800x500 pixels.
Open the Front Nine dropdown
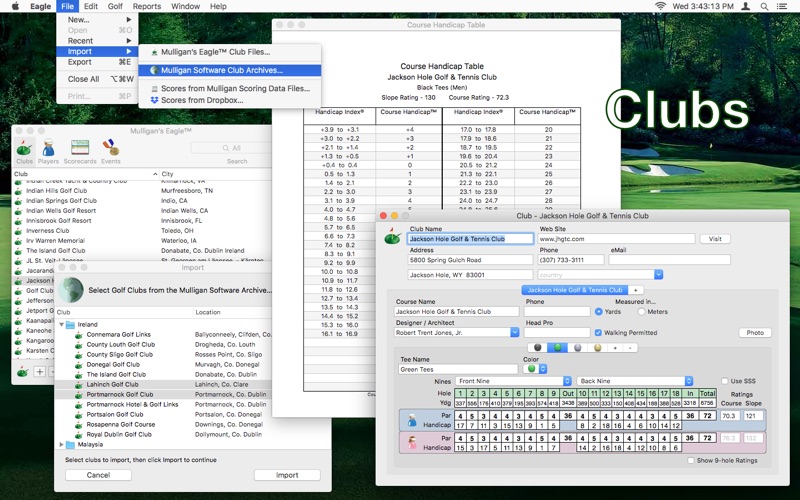(514, 381)
